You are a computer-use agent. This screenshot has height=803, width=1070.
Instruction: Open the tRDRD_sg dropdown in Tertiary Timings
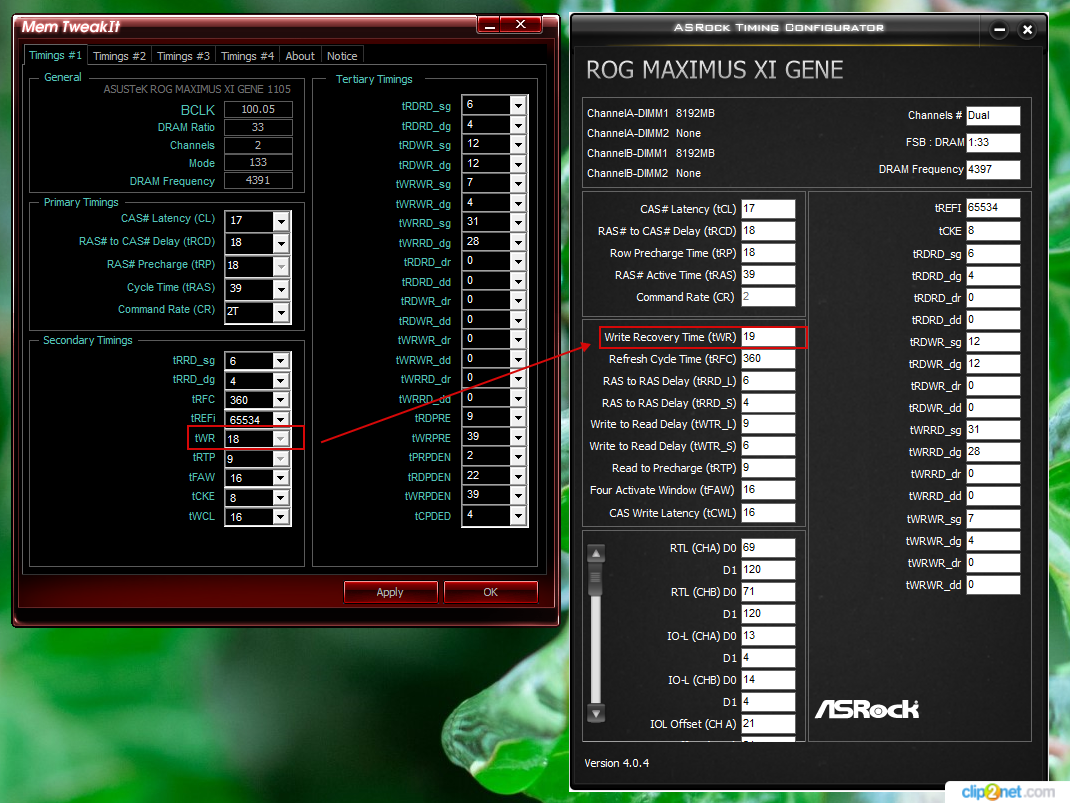coord(518,105)
